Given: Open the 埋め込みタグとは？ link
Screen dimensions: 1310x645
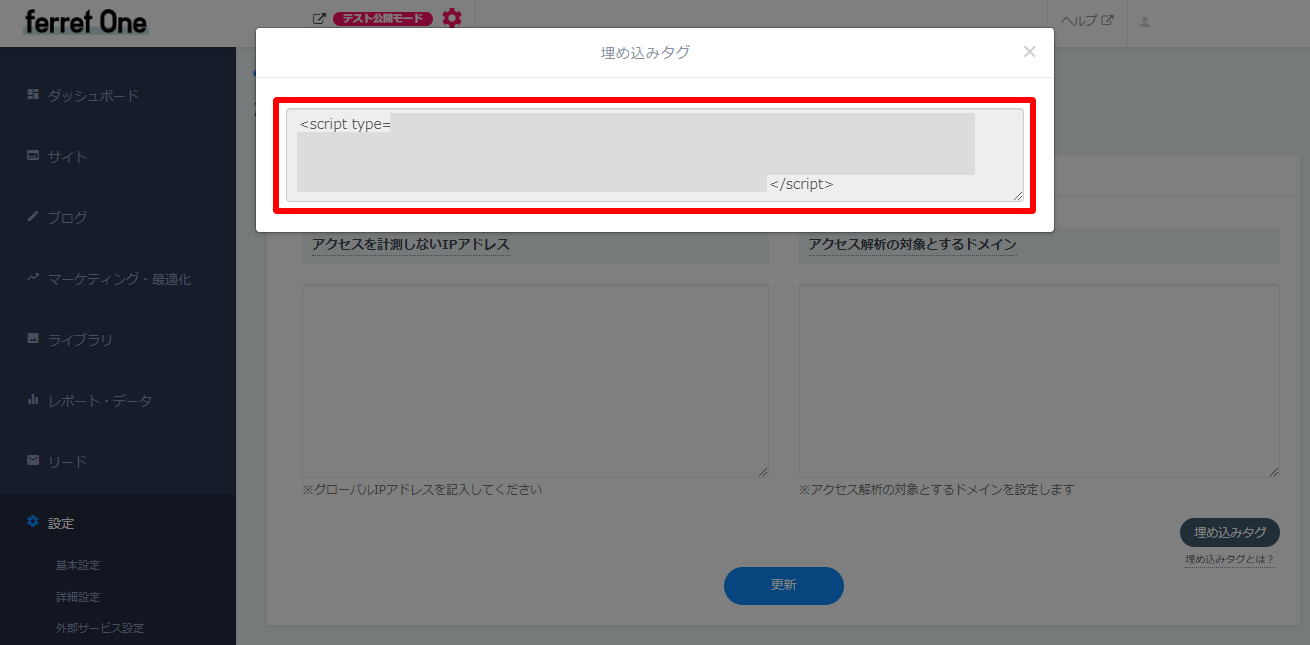Looking at the screenshot, I should [x=1229, y=560].
